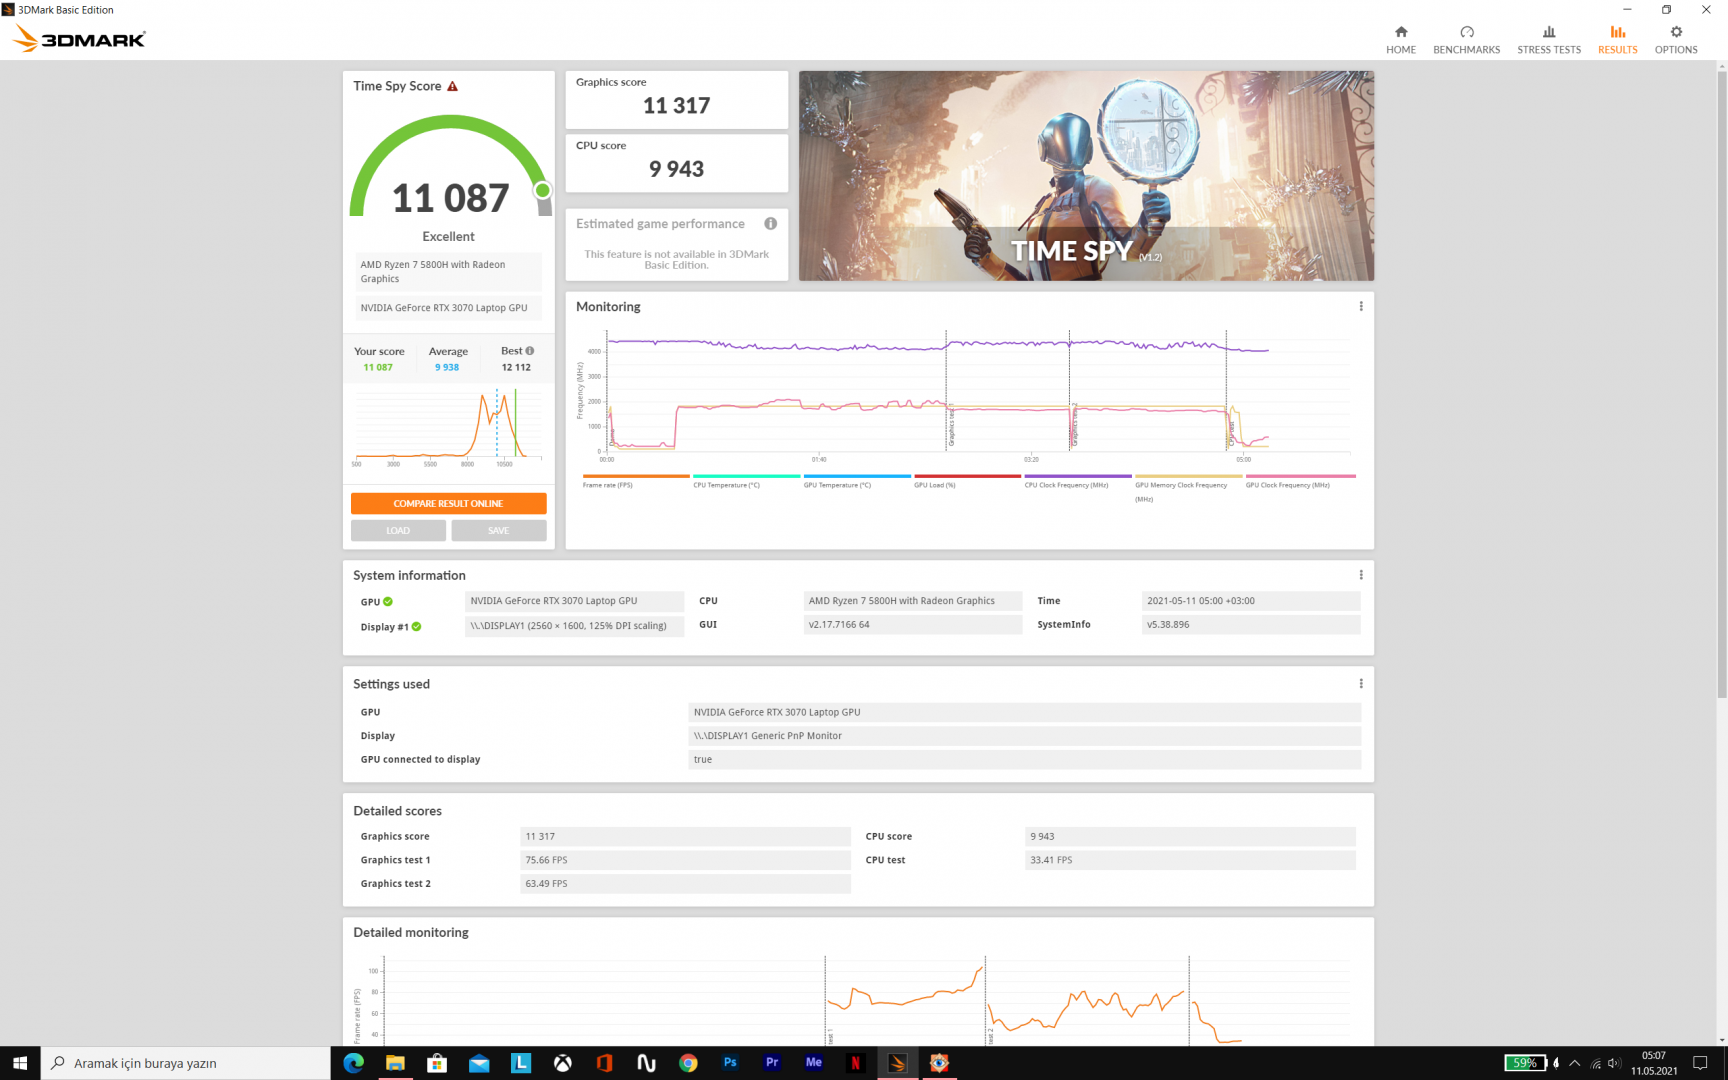Click the green check icon next to GPU
1728x1080 pixels.
coord(388,602)
